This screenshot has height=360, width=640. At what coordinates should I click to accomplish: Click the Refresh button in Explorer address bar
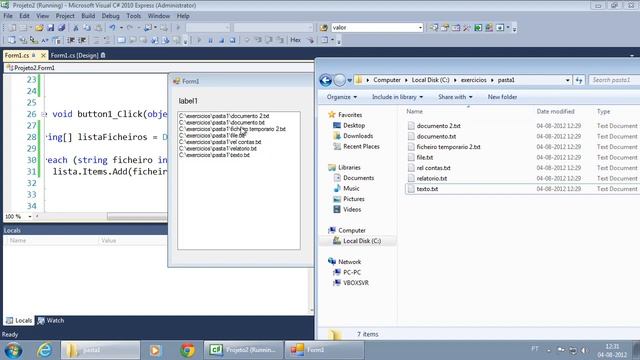coord(579,80)
